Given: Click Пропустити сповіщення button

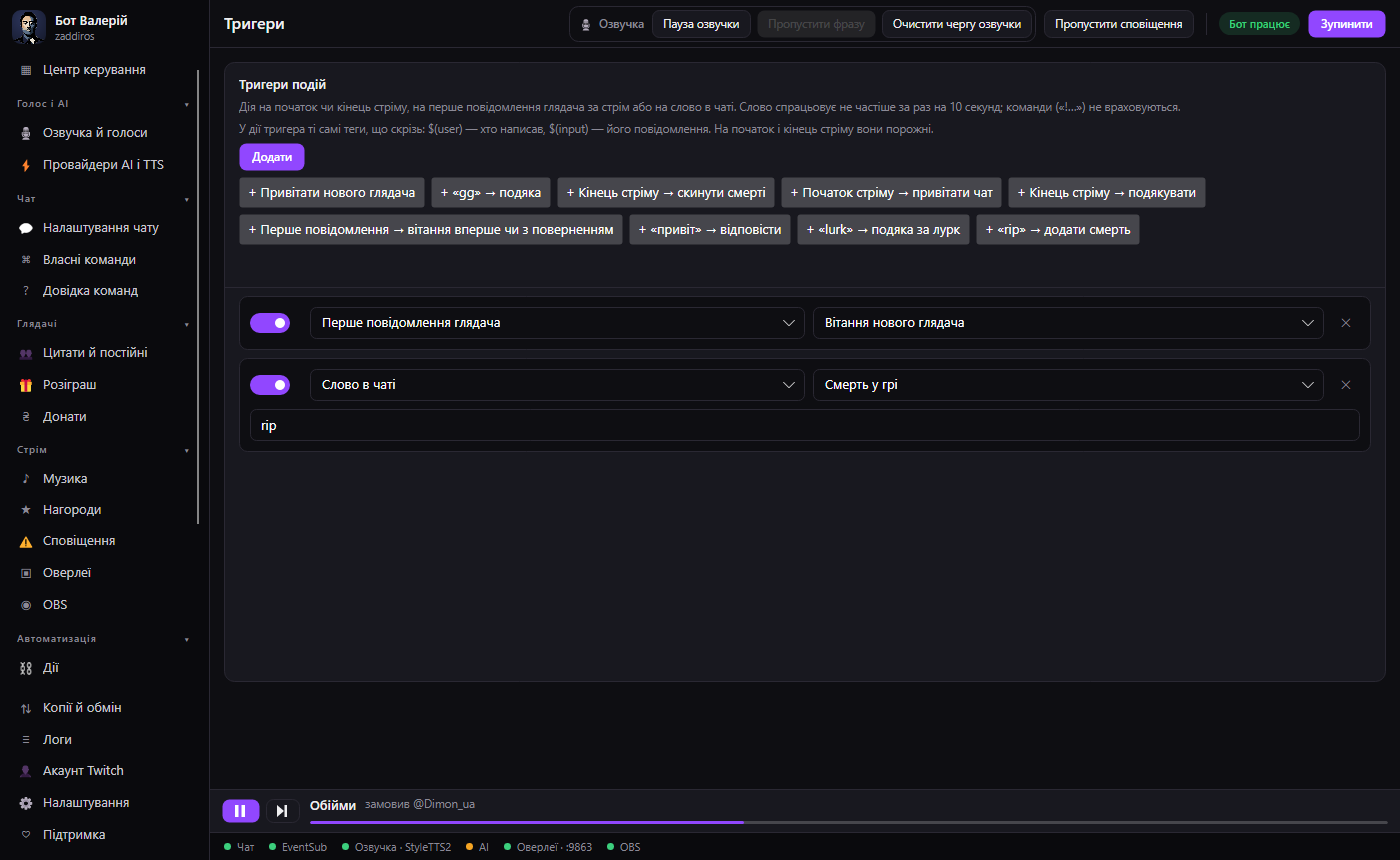Looking at the screenshot, I should click(1119, 24).
